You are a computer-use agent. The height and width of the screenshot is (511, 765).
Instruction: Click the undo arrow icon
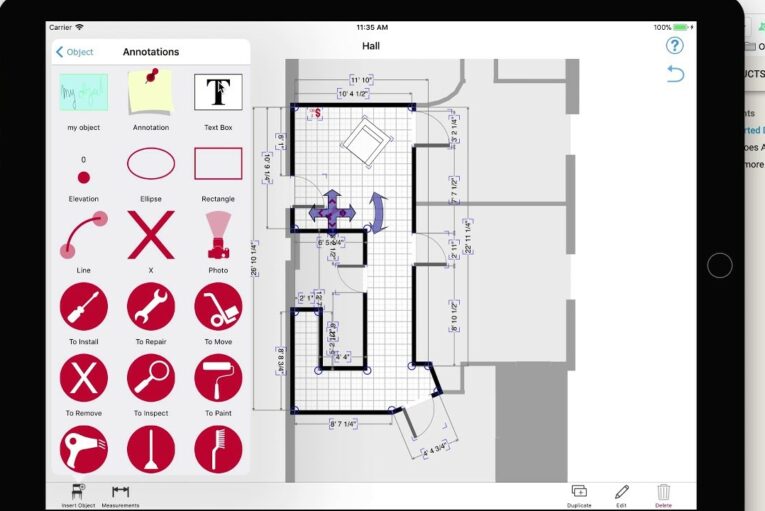[x=675, y=74]
